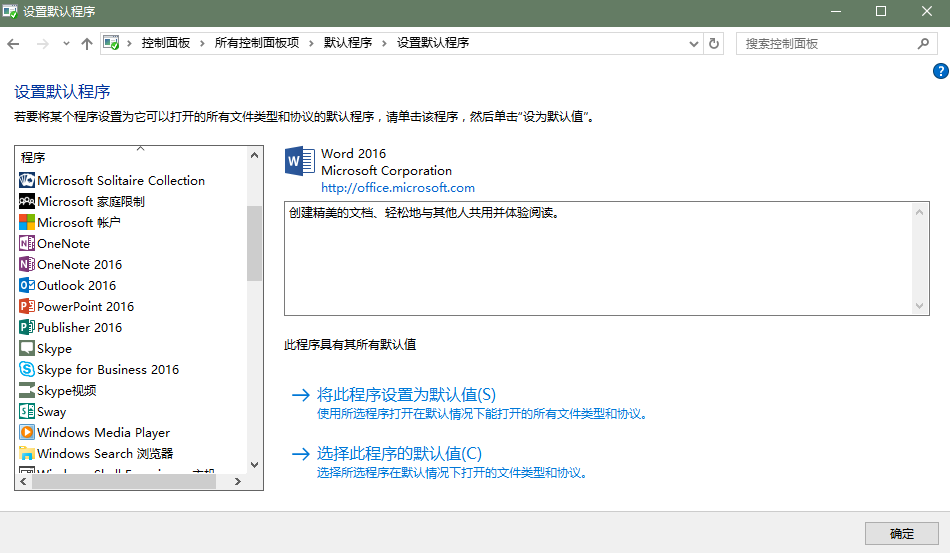The width and height of the screenshot is (950, 553).
Task: Expand the chevron after 控制面板 breadcrumb
Action: click(202, 43)
